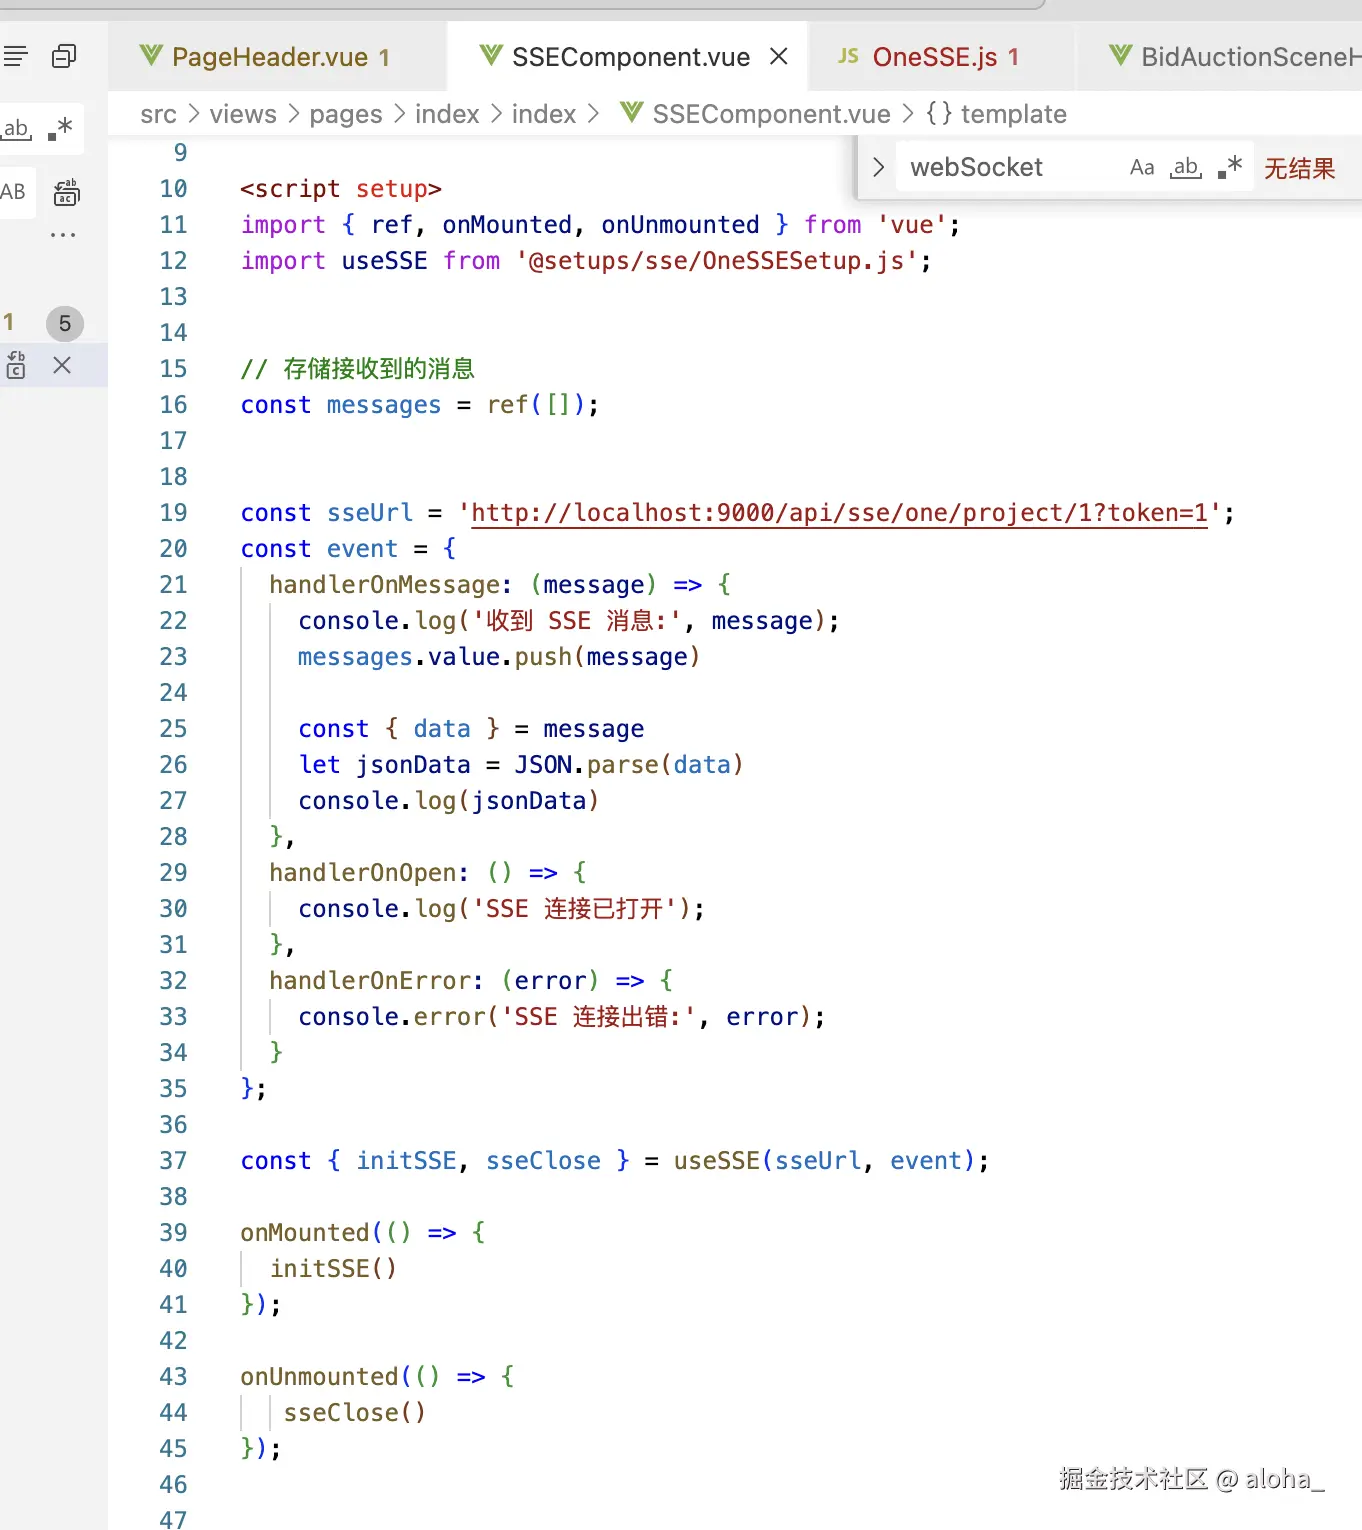1362x1530 pixels.
Task: Click the Vue icon on PageHeader.vue tab
Action: pyautogui.click(x=151, y=55)
